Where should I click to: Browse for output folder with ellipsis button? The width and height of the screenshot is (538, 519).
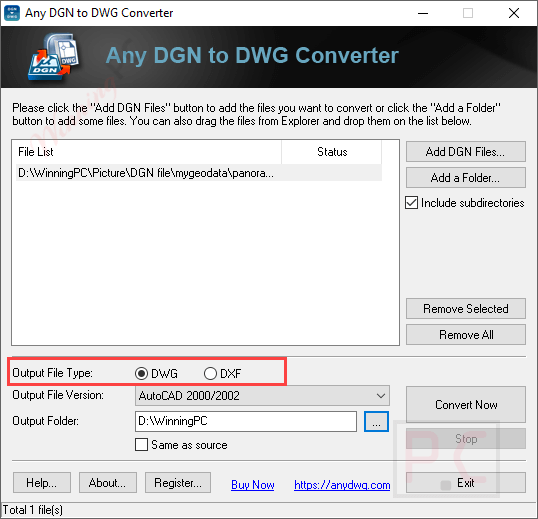(376, 421)
